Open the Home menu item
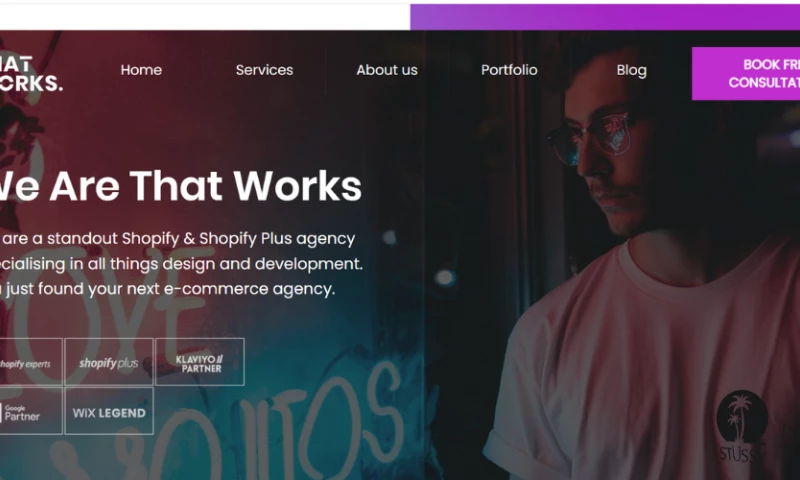Screen dimensions: 800x480 (x=141, y=70)
